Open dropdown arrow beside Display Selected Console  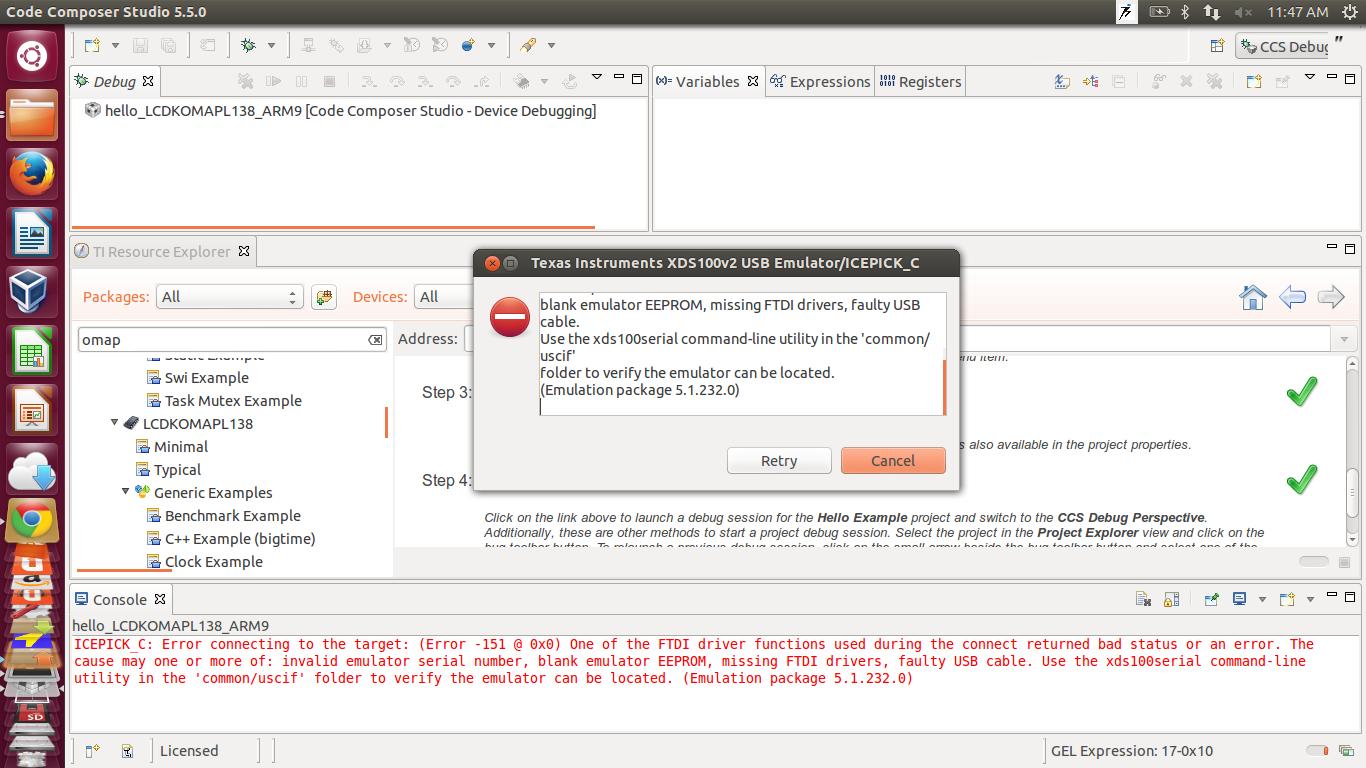(x=1262, y=600)
